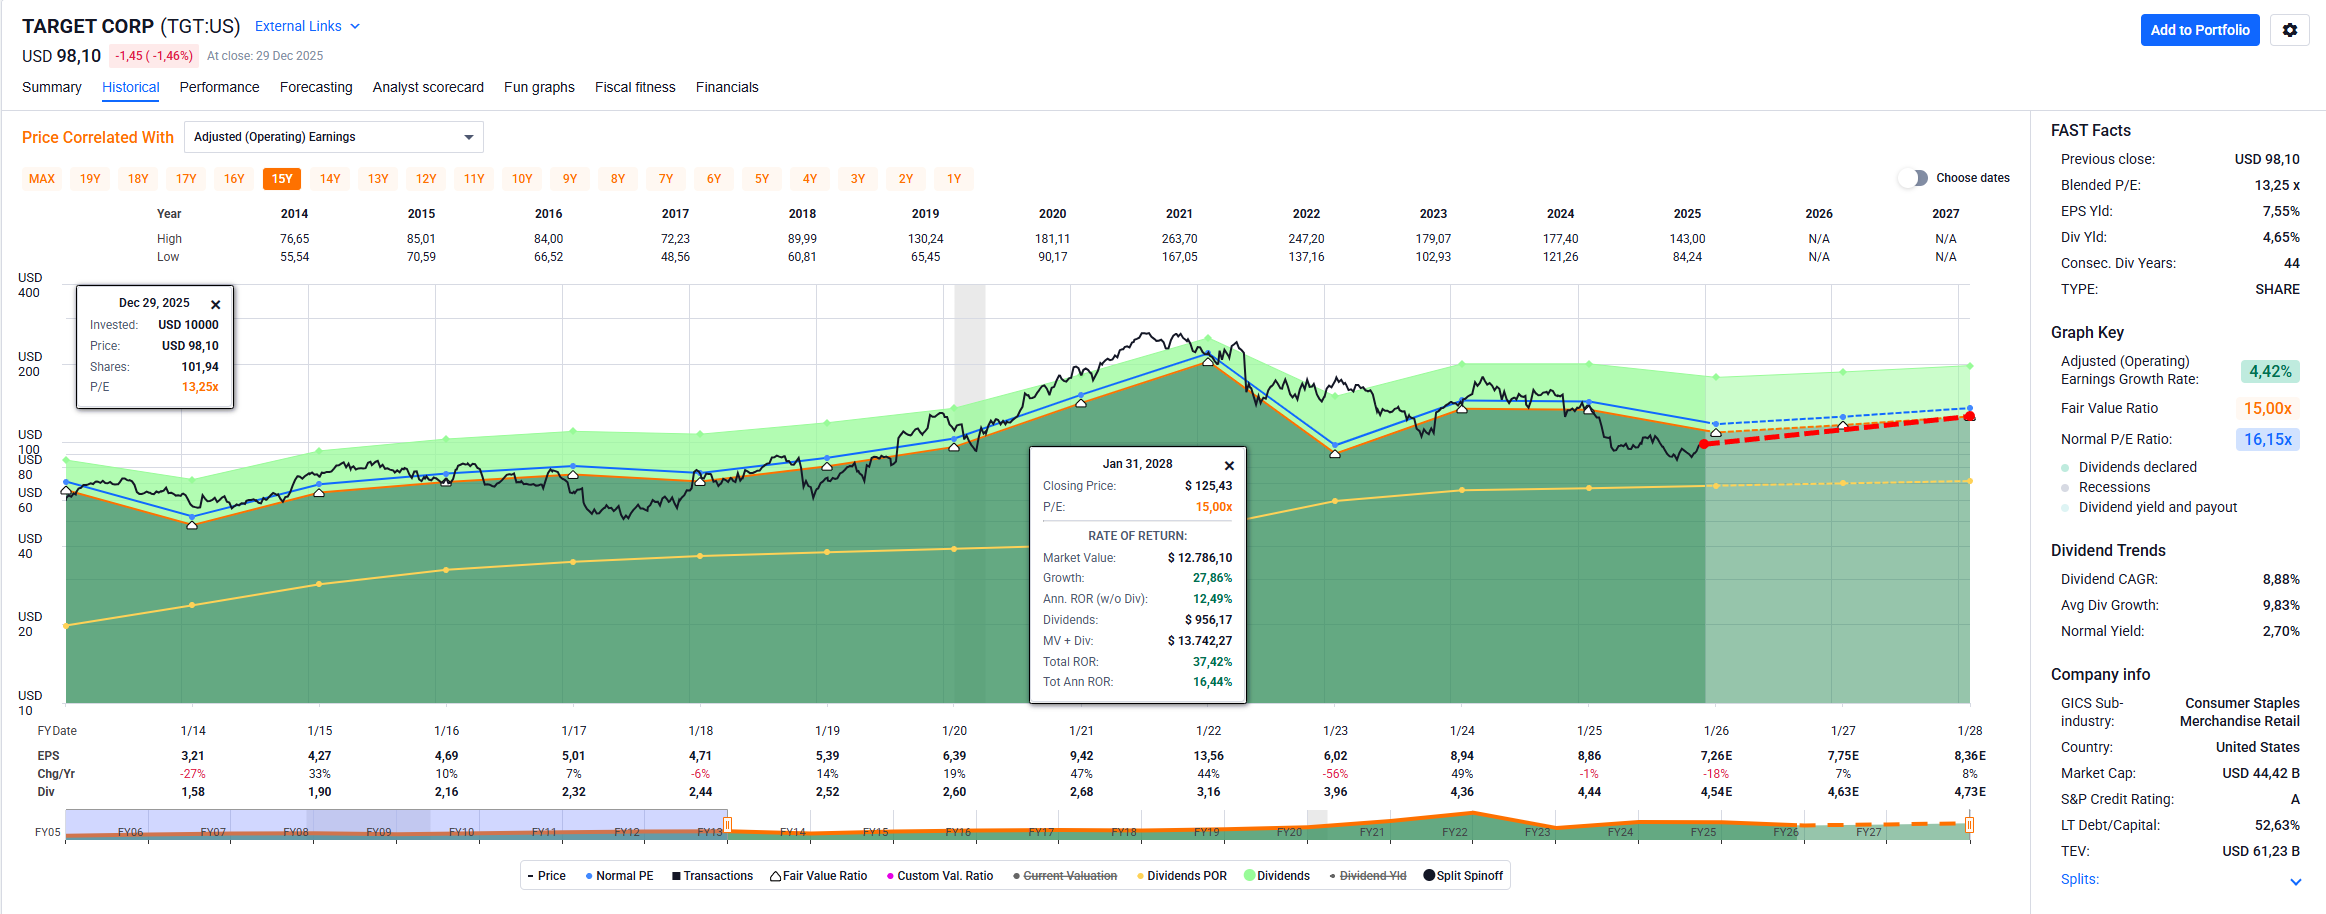
Task: Click the green Dividends legend circle
Action: point(1249,876)
